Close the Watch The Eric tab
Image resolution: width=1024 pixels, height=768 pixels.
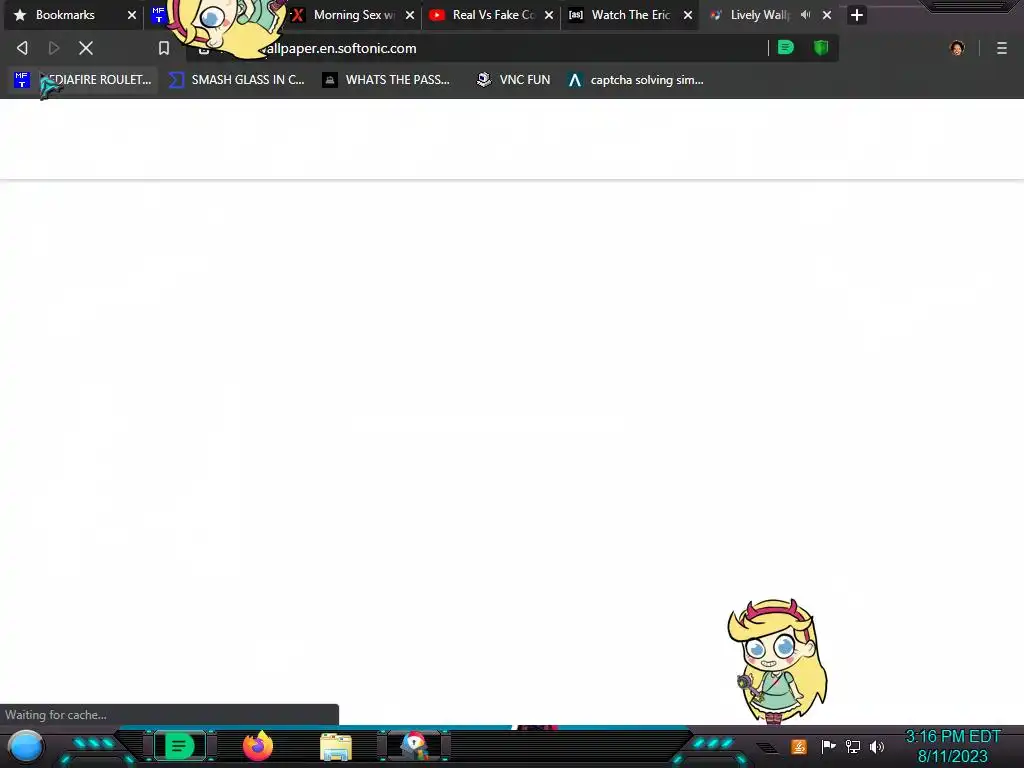(x=688, y=15)
